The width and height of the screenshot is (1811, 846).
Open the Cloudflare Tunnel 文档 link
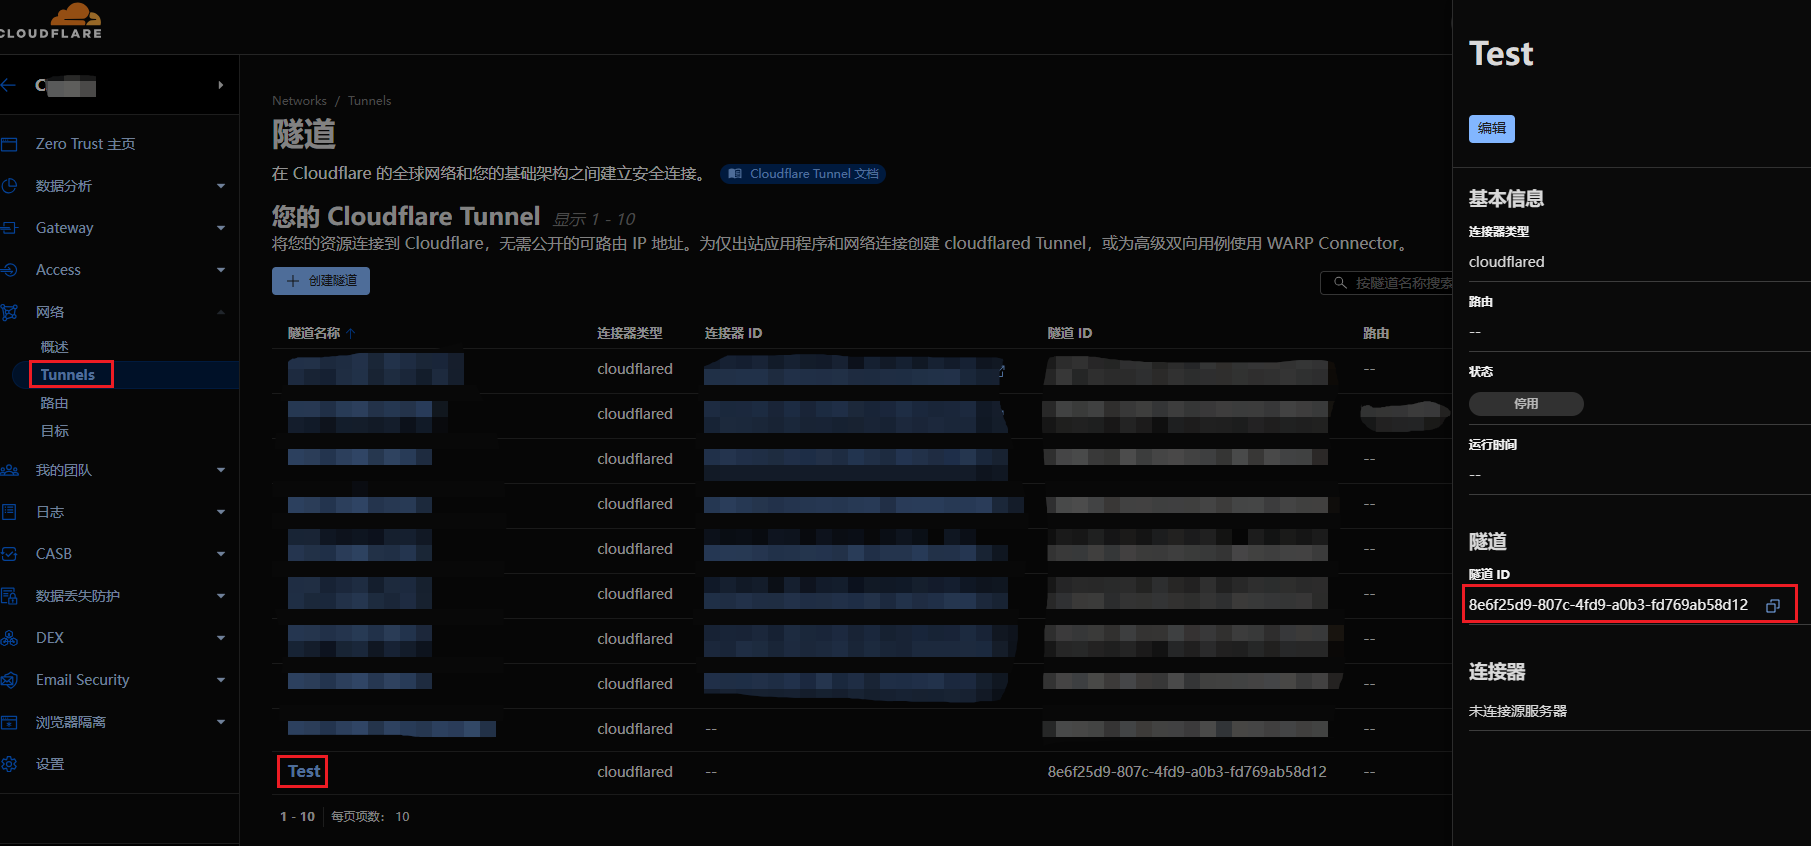pyautogui.click(x=803, y=174)
